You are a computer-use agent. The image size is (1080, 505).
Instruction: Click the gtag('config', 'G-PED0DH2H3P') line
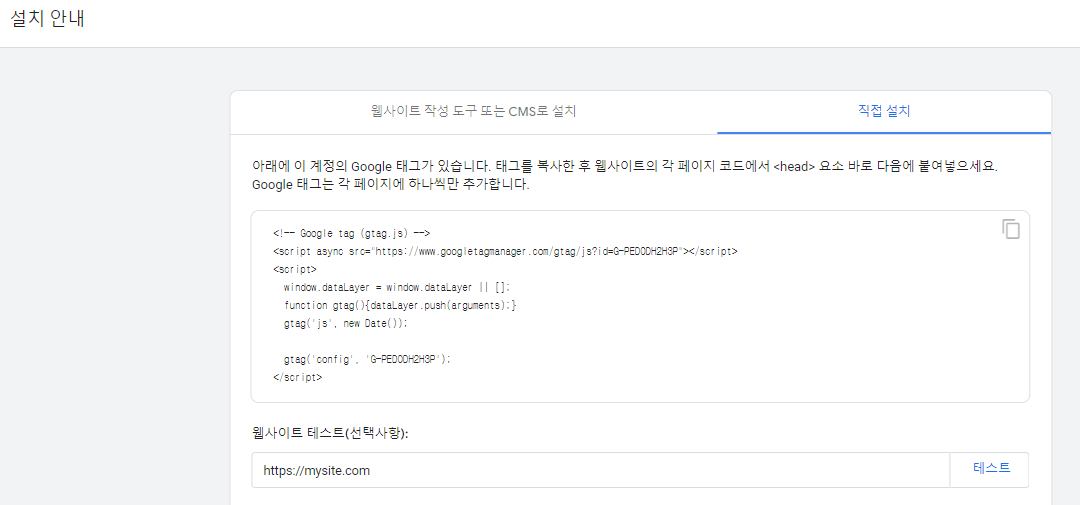tap(366, 359)
